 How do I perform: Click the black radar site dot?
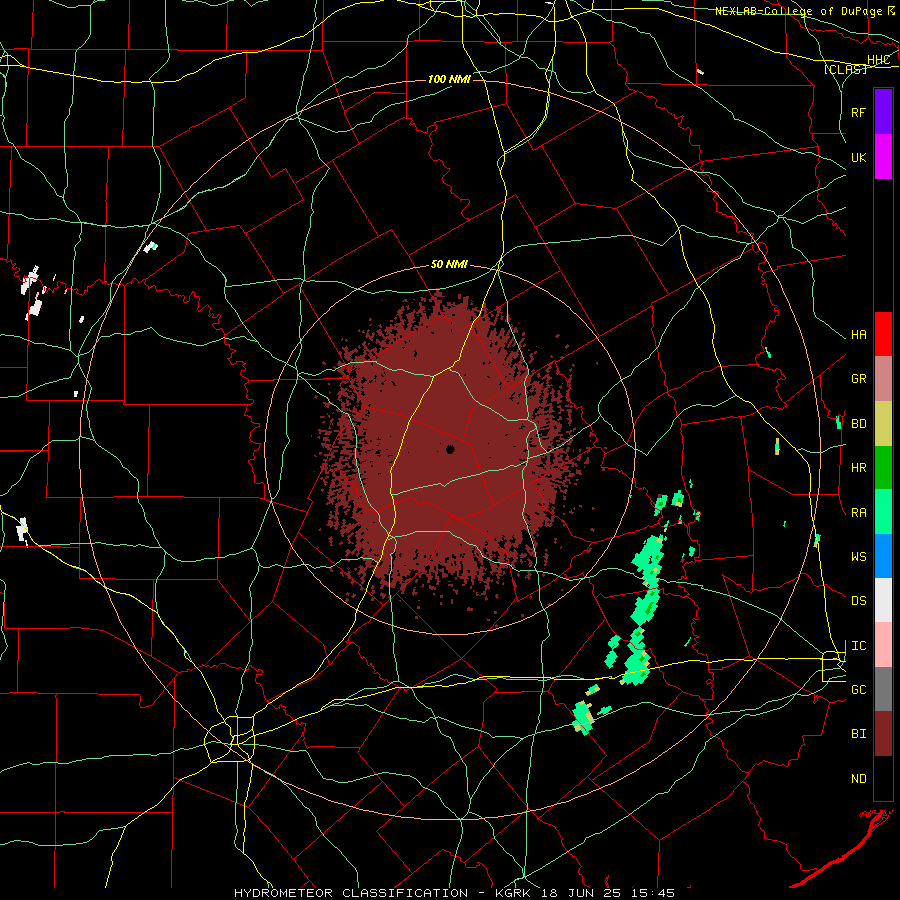point(450,449)
